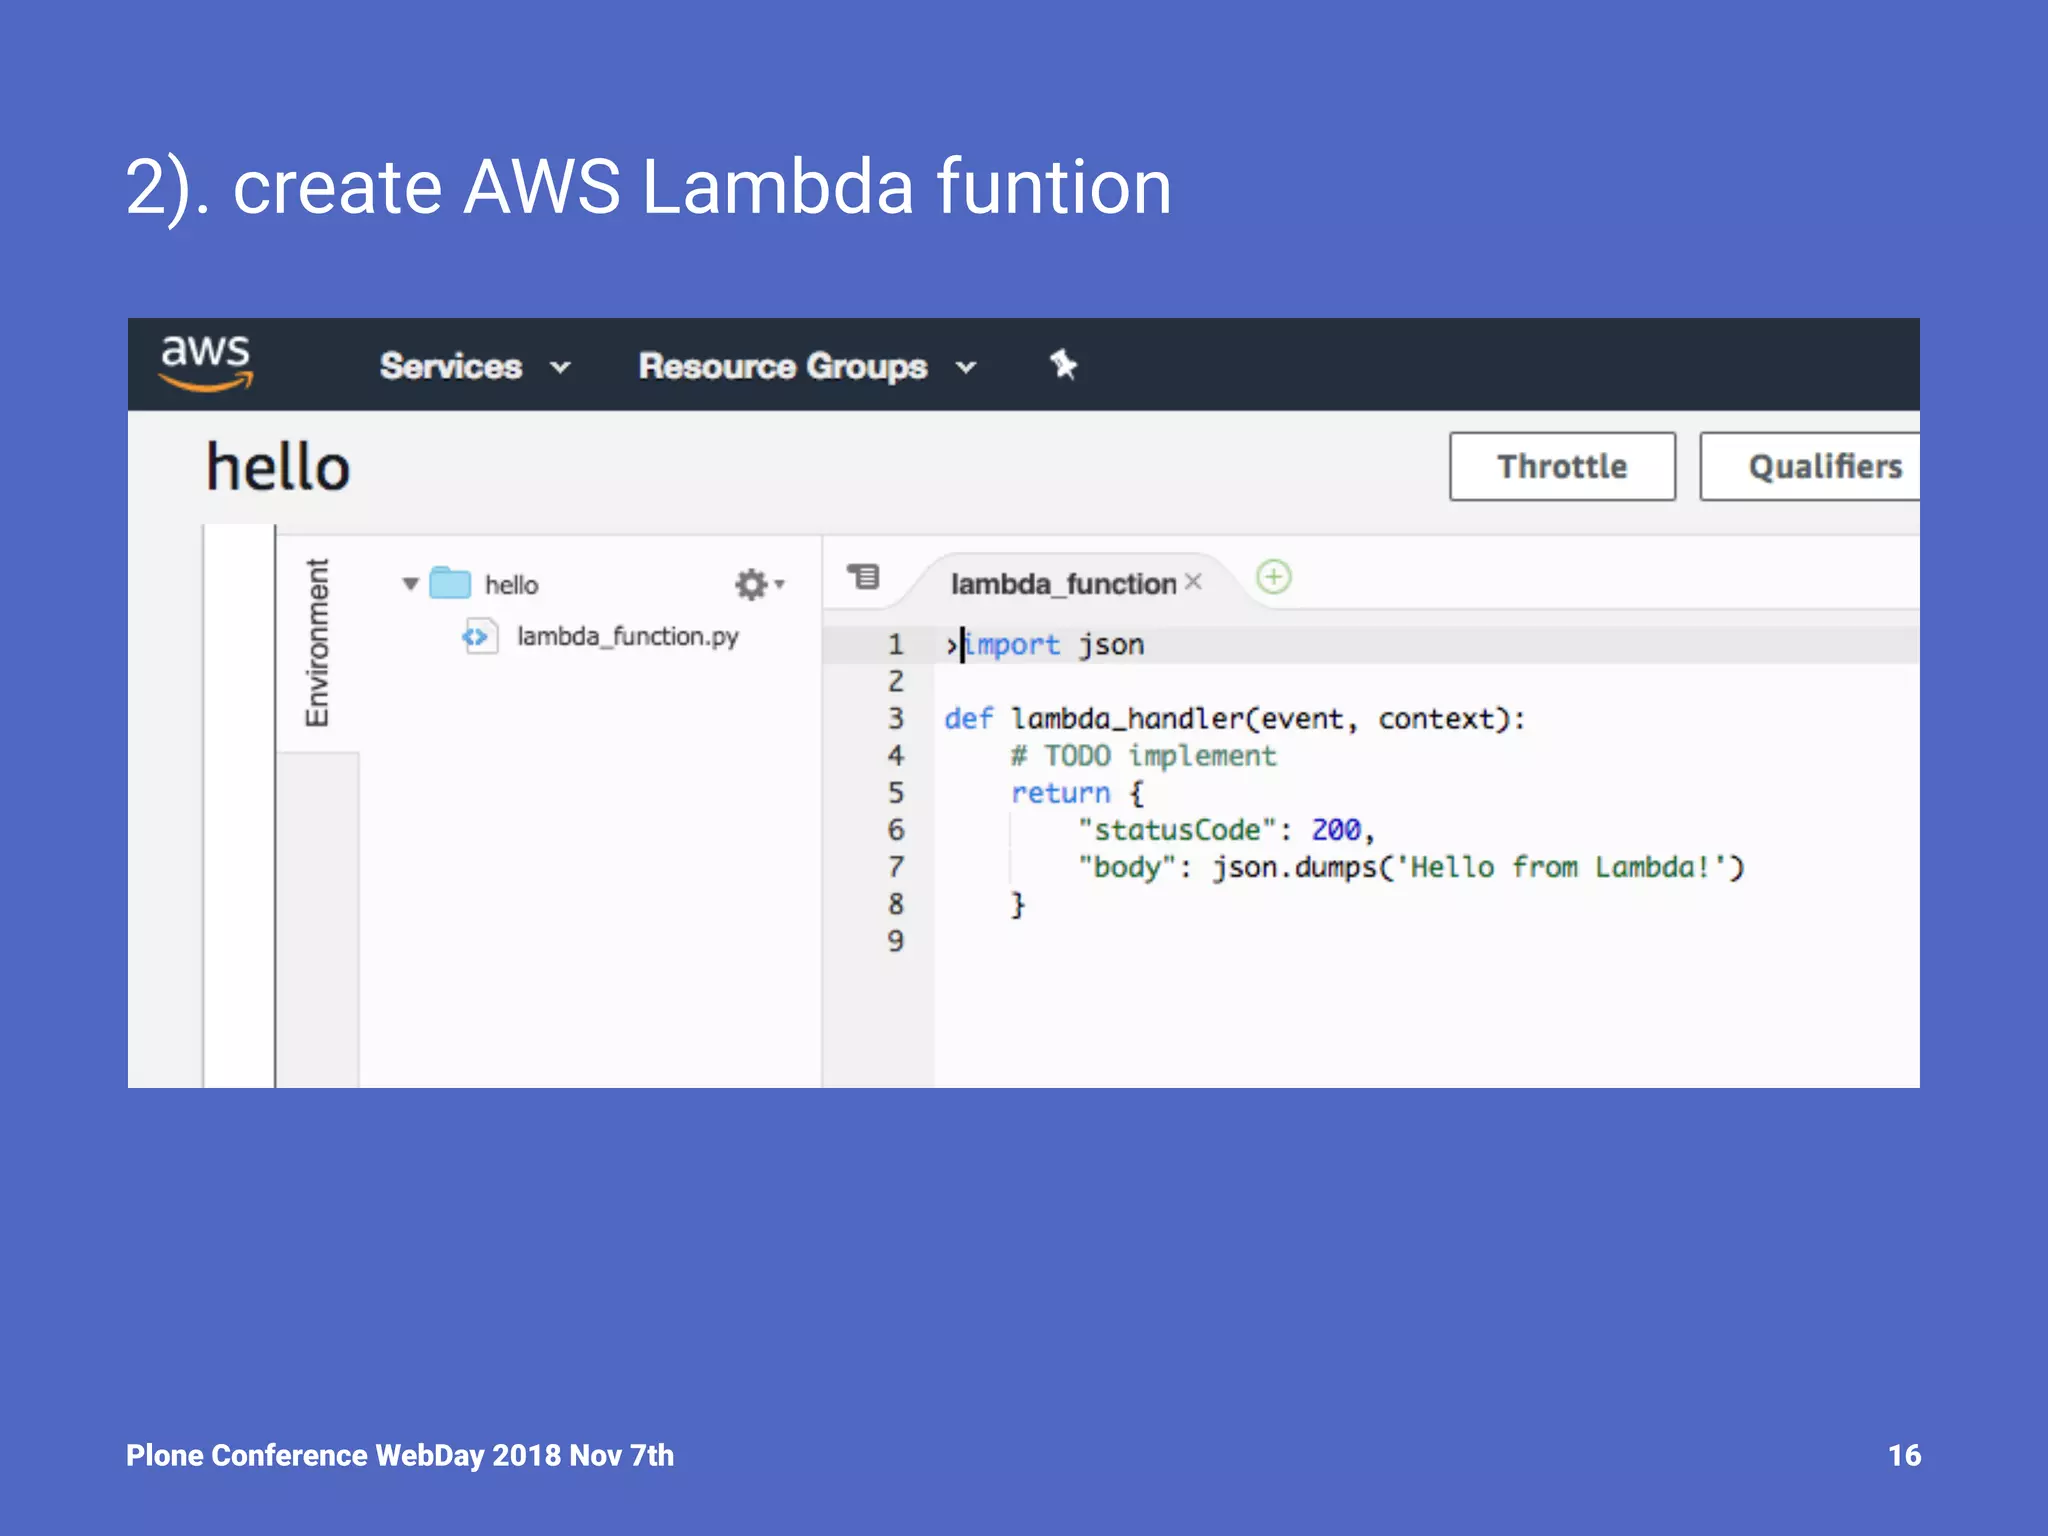2048x1536 pixels.
Task: Click line number 1 in the gutter
Action: tap(896, 645)
